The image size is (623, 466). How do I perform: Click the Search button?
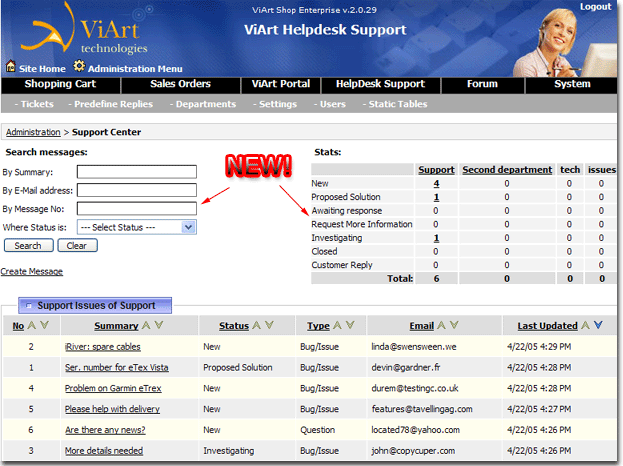(28, 246)
